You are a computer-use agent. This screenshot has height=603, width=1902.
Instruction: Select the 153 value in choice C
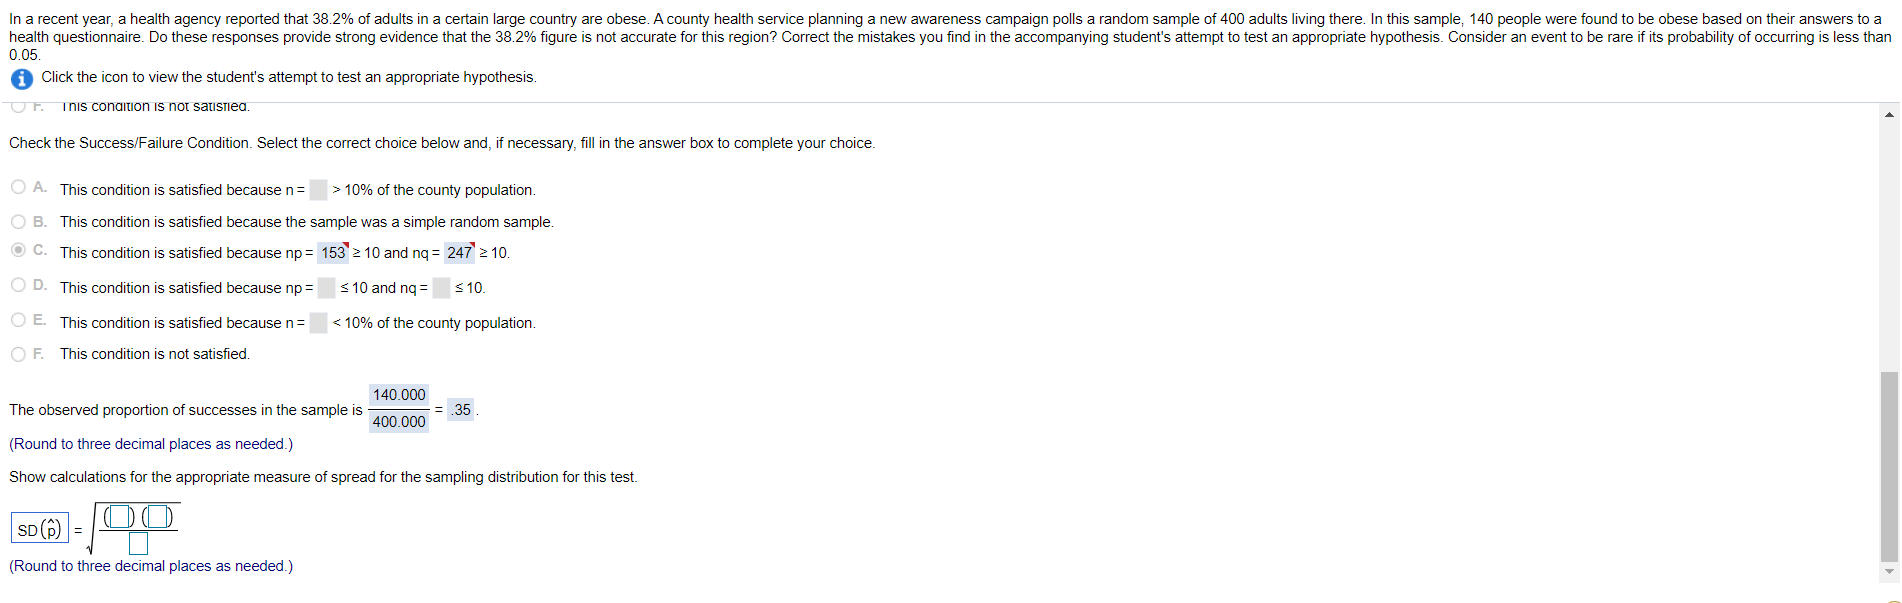[x=331, y=250]
